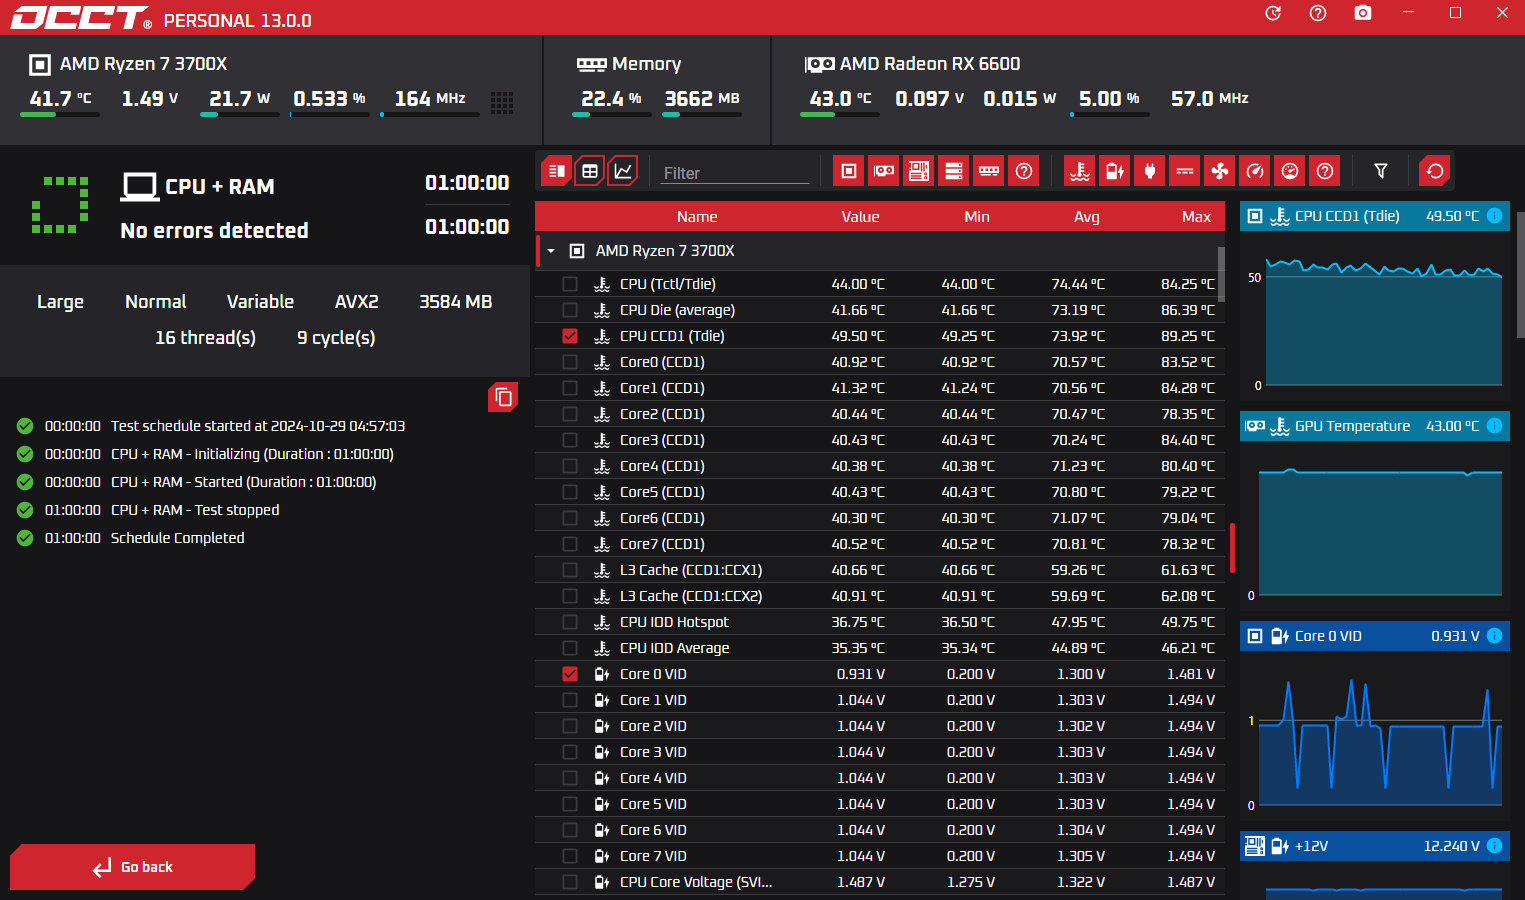Toggle the voltage sensor type filter

pos(1115,171)
